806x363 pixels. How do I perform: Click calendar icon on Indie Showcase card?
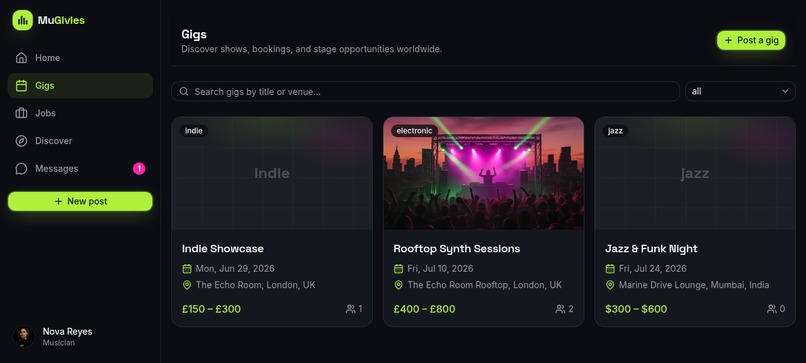pos(187,268)
